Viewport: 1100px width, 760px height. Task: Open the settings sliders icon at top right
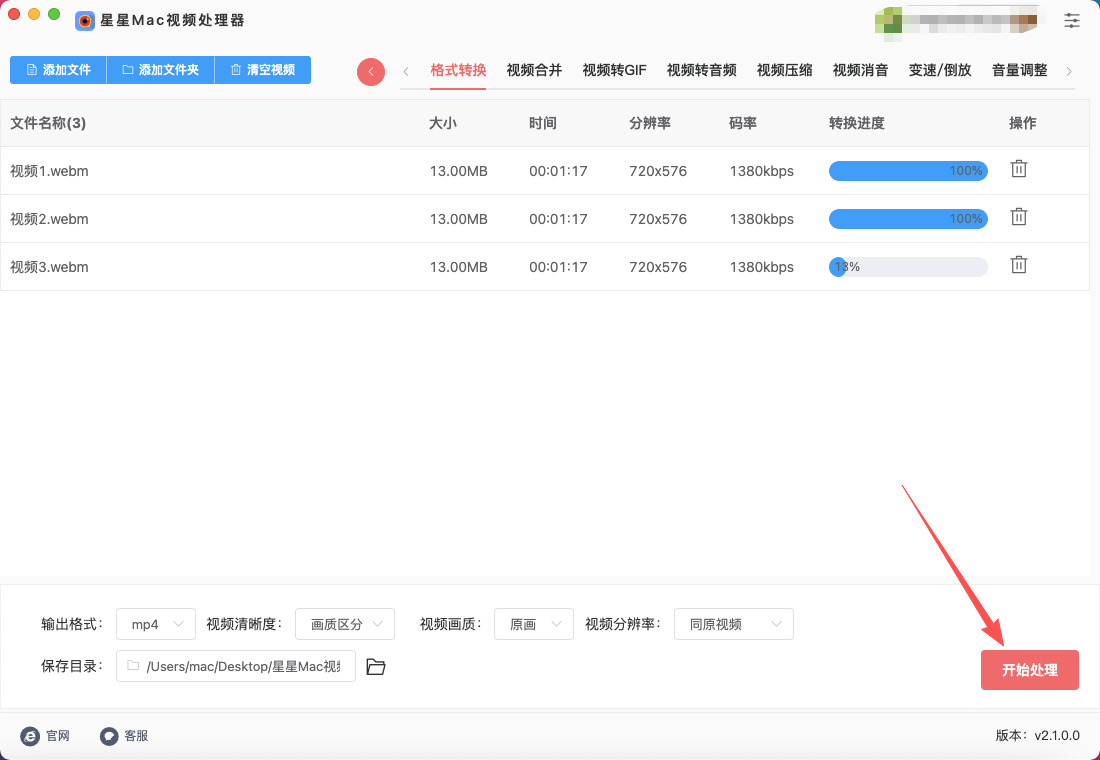click(x=1072, y=20)
